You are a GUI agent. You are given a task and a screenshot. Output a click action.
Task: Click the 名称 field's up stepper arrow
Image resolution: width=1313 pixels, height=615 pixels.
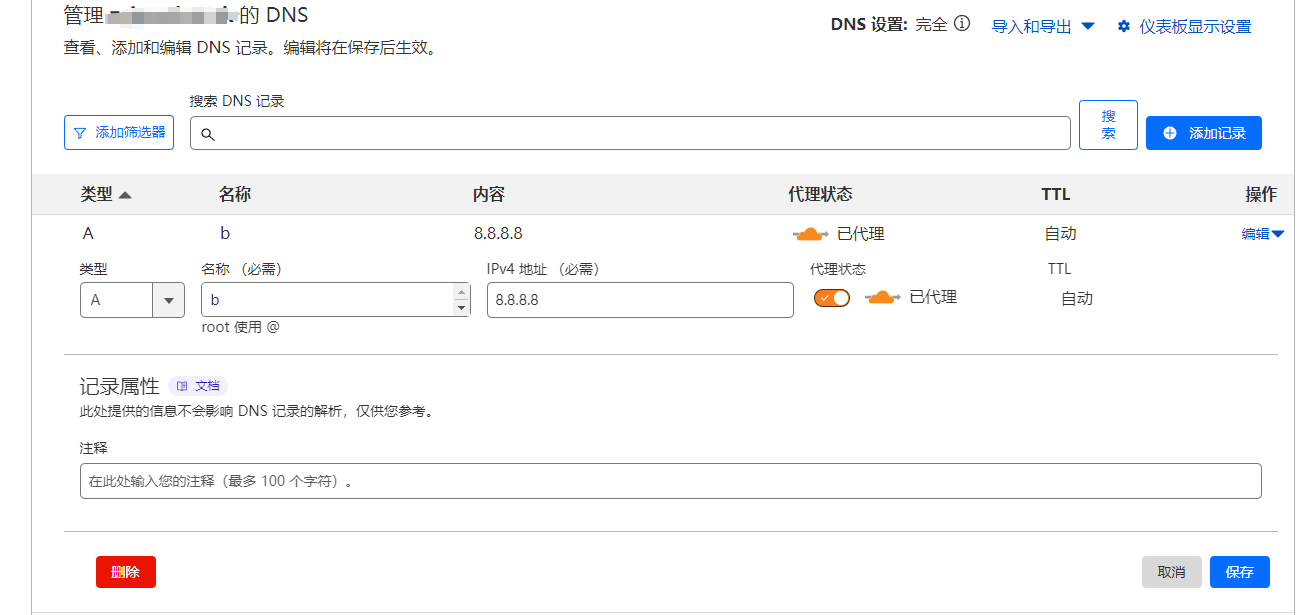461,293
